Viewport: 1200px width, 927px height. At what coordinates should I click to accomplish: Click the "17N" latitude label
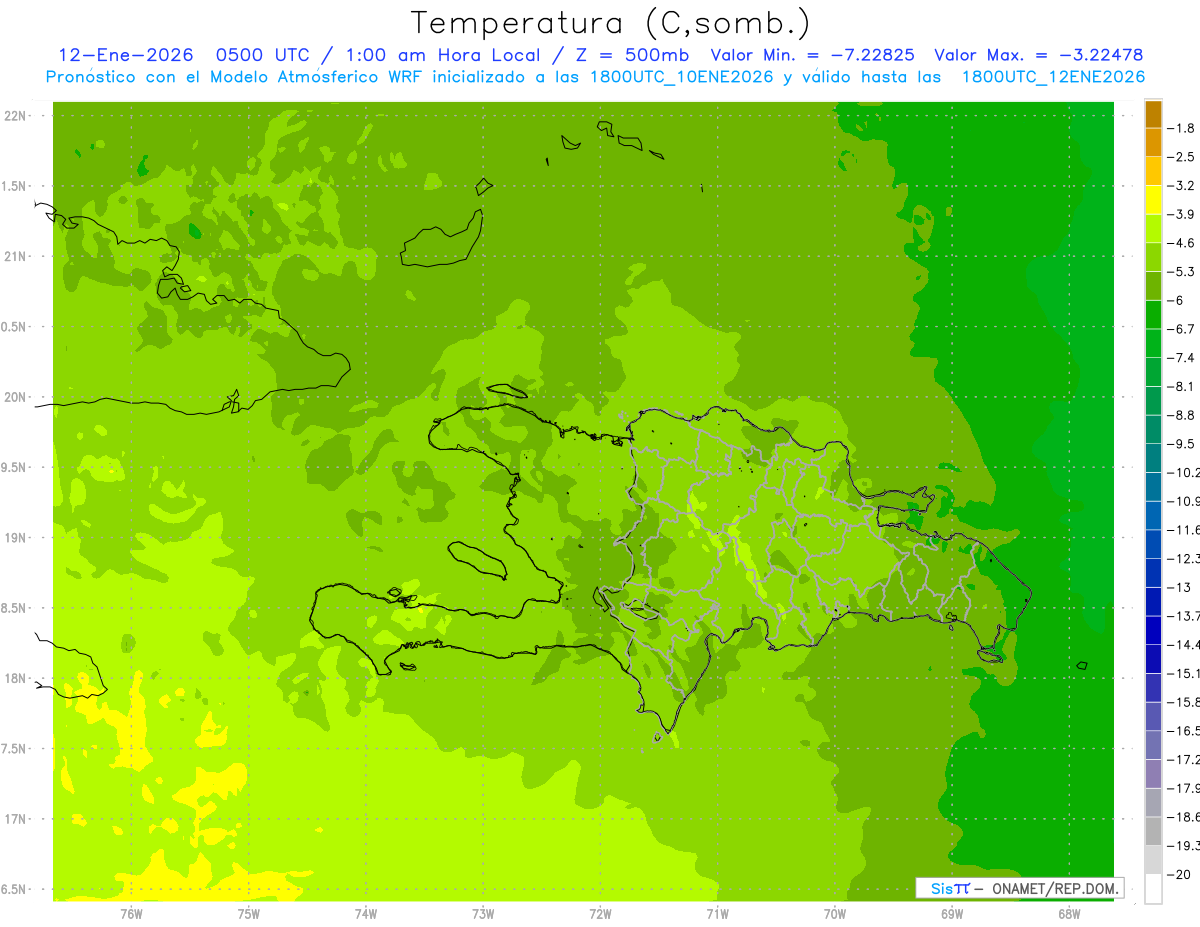[14, 819]
